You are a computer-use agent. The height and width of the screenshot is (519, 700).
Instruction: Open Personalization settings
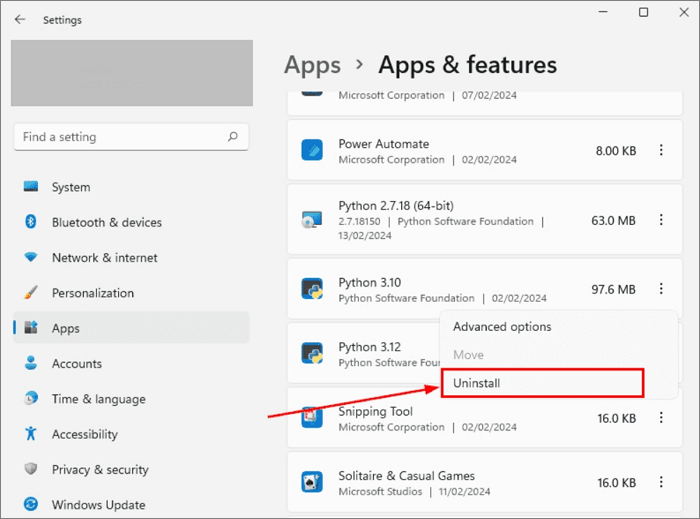tap(92, 293)
